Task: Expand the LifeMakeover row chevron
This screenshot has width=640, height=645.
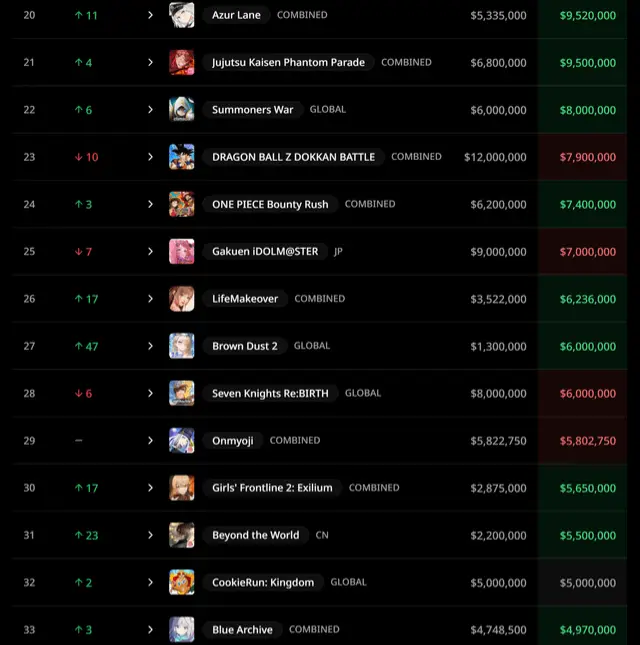Action: [x=150, y=298]
